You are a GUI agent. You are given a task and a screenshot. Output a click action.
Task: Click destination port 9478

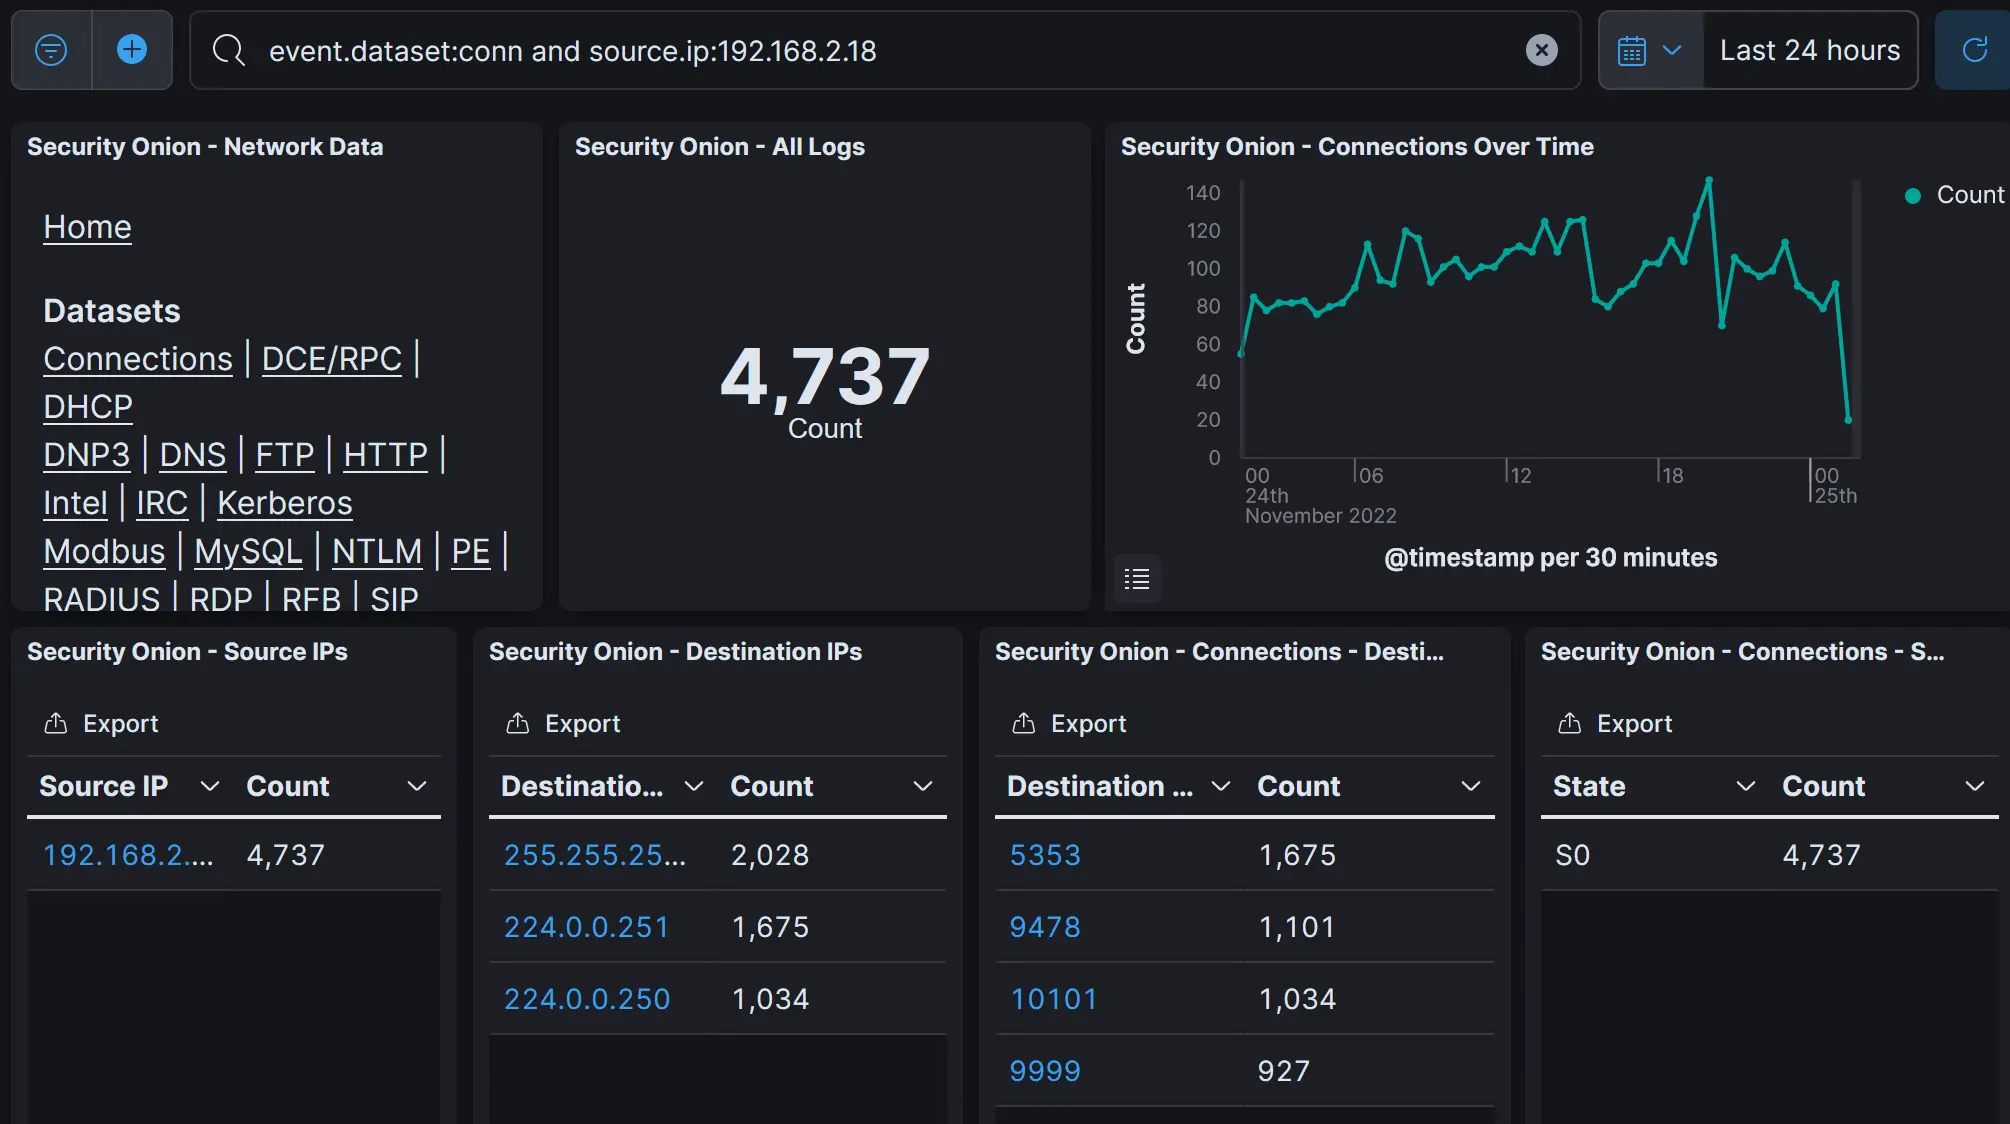pyautogui.click(x=1045, y=927)
